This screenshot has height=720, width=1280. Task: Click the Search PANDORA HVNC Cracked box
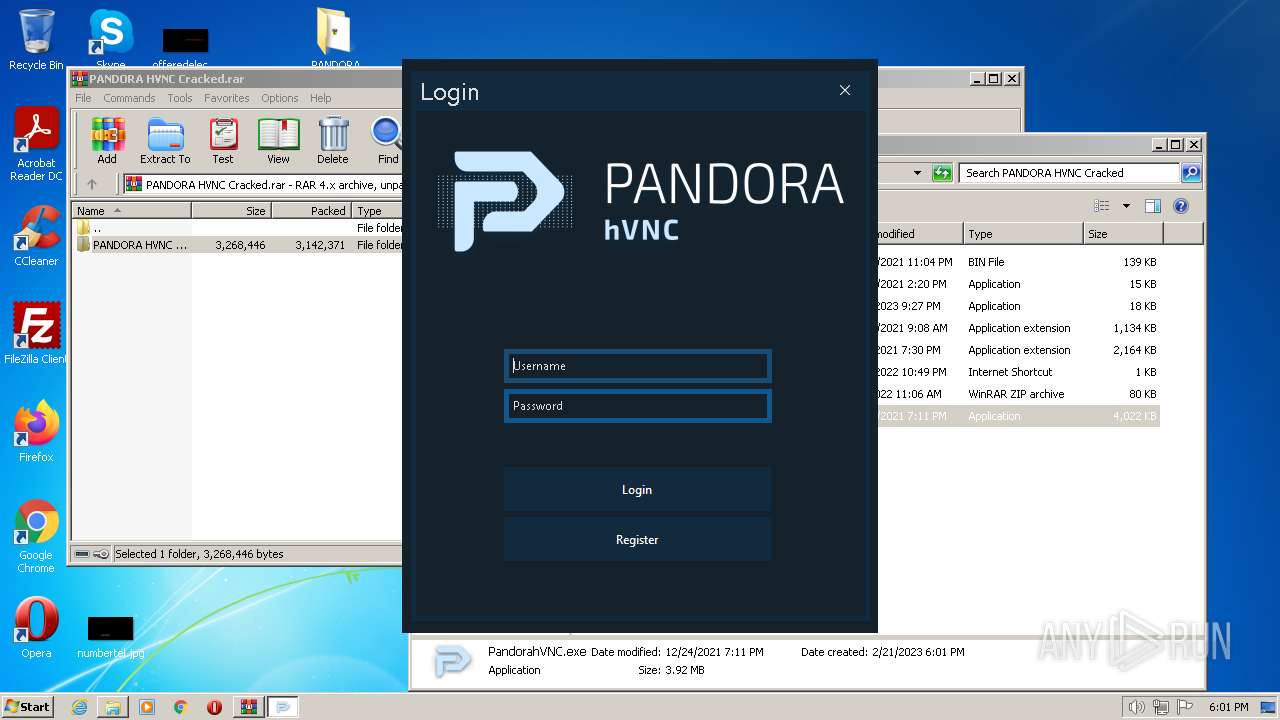(x=1069, y=173)
